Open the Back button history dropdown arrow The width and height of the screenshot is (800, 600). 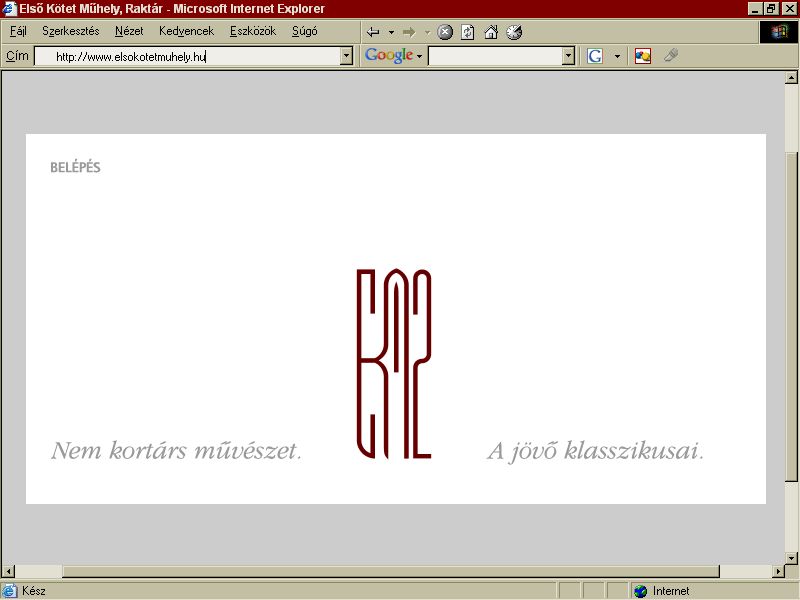(x=391, y=33)
